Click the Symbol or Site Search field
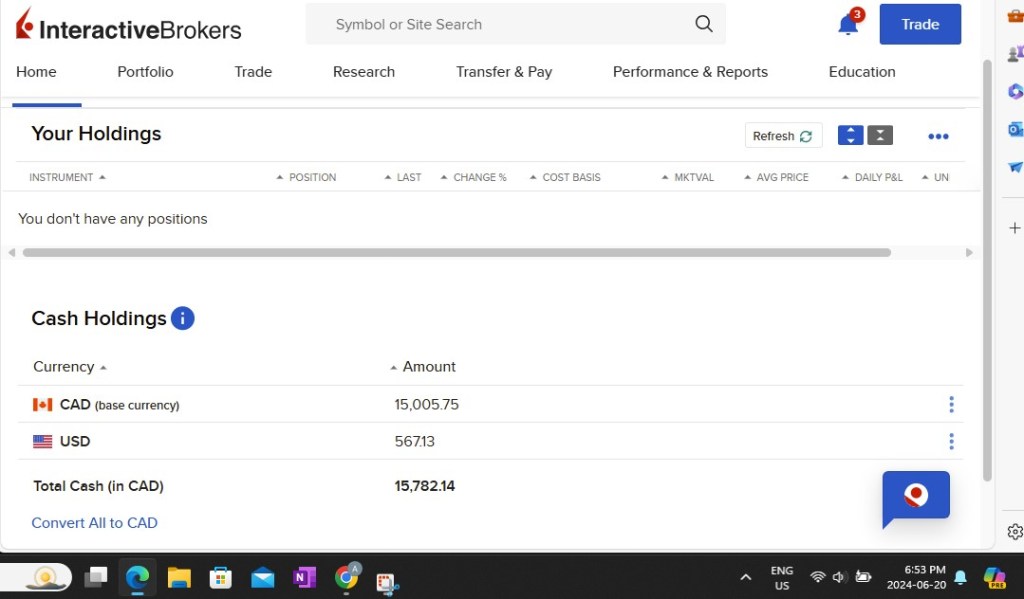 click(x=500, y=24)
